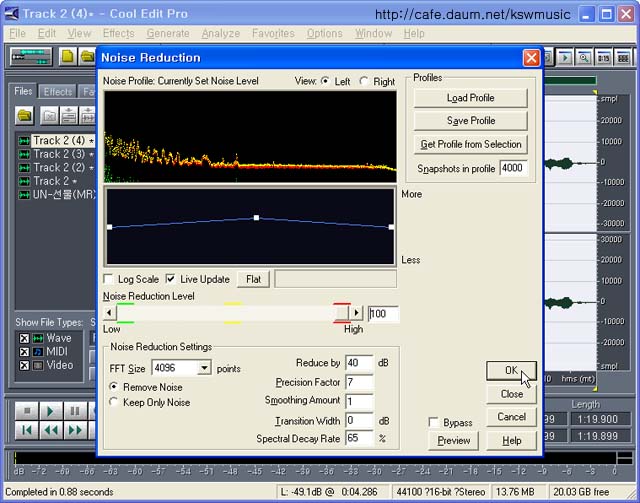Click the waveform/multitrack view switch icon
The height and width of the screenshot is (503, 640).
click(x=31, y=57)
